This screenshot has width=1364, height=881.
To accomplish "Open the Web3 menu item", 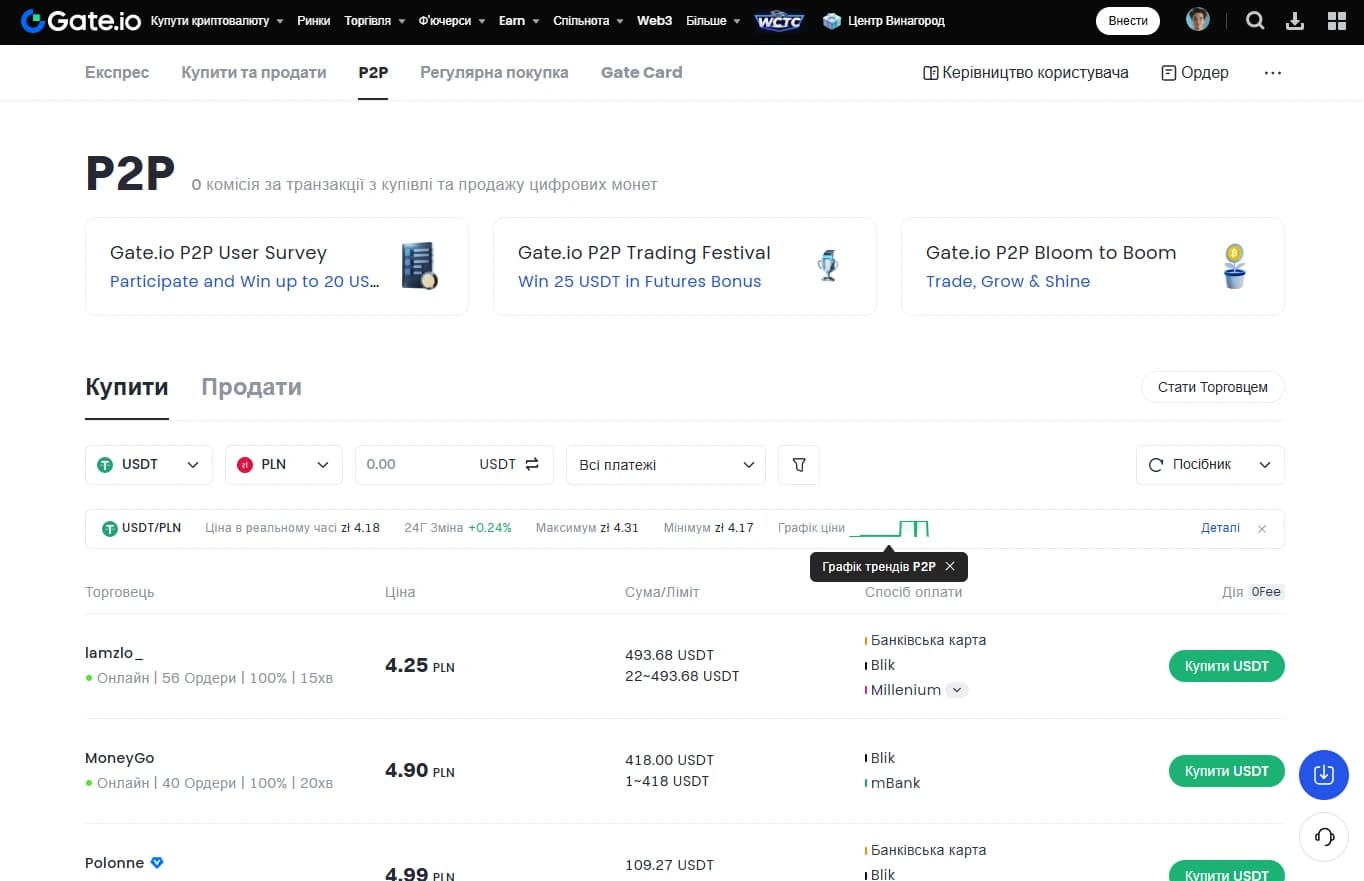I will pos(655,21).
